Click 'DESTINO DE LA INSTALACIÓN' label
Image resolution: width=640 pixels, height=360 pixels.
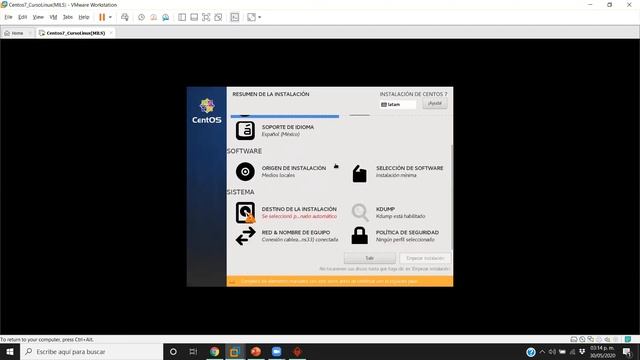pos(299,209)
